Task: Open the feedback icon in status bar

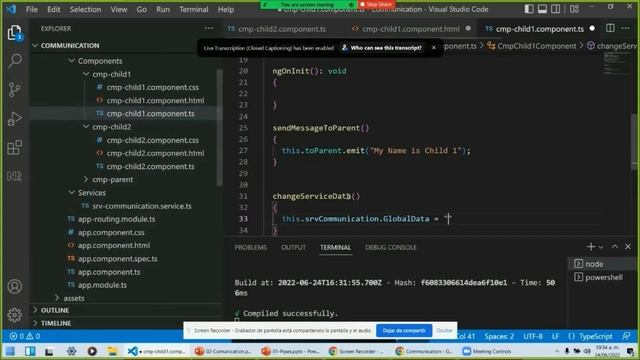Action: tap(626, 336)
